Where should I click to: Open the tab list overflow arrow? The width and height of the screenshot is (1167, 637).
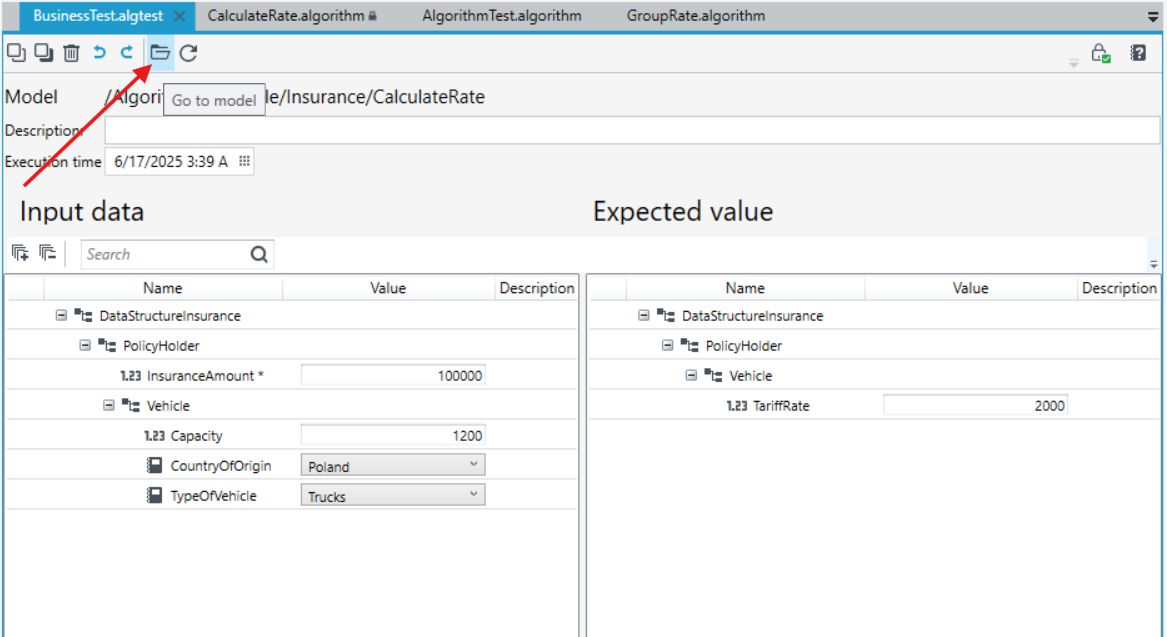[x=1154, y=16]
